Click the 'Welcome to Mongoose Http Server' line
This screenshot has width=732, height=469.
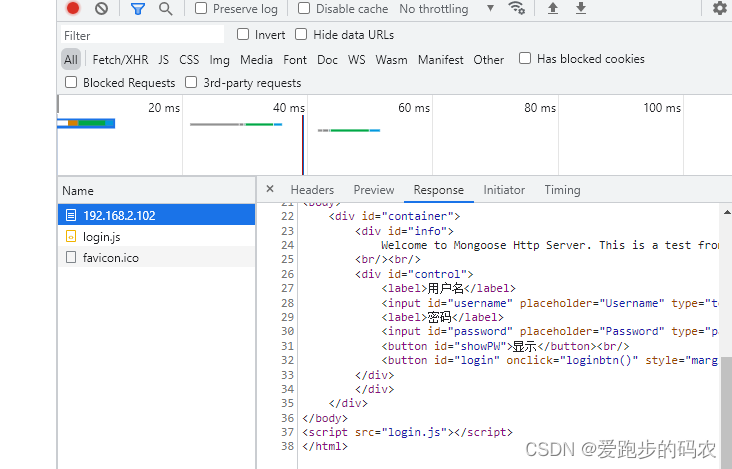click(x=549, y=245)
